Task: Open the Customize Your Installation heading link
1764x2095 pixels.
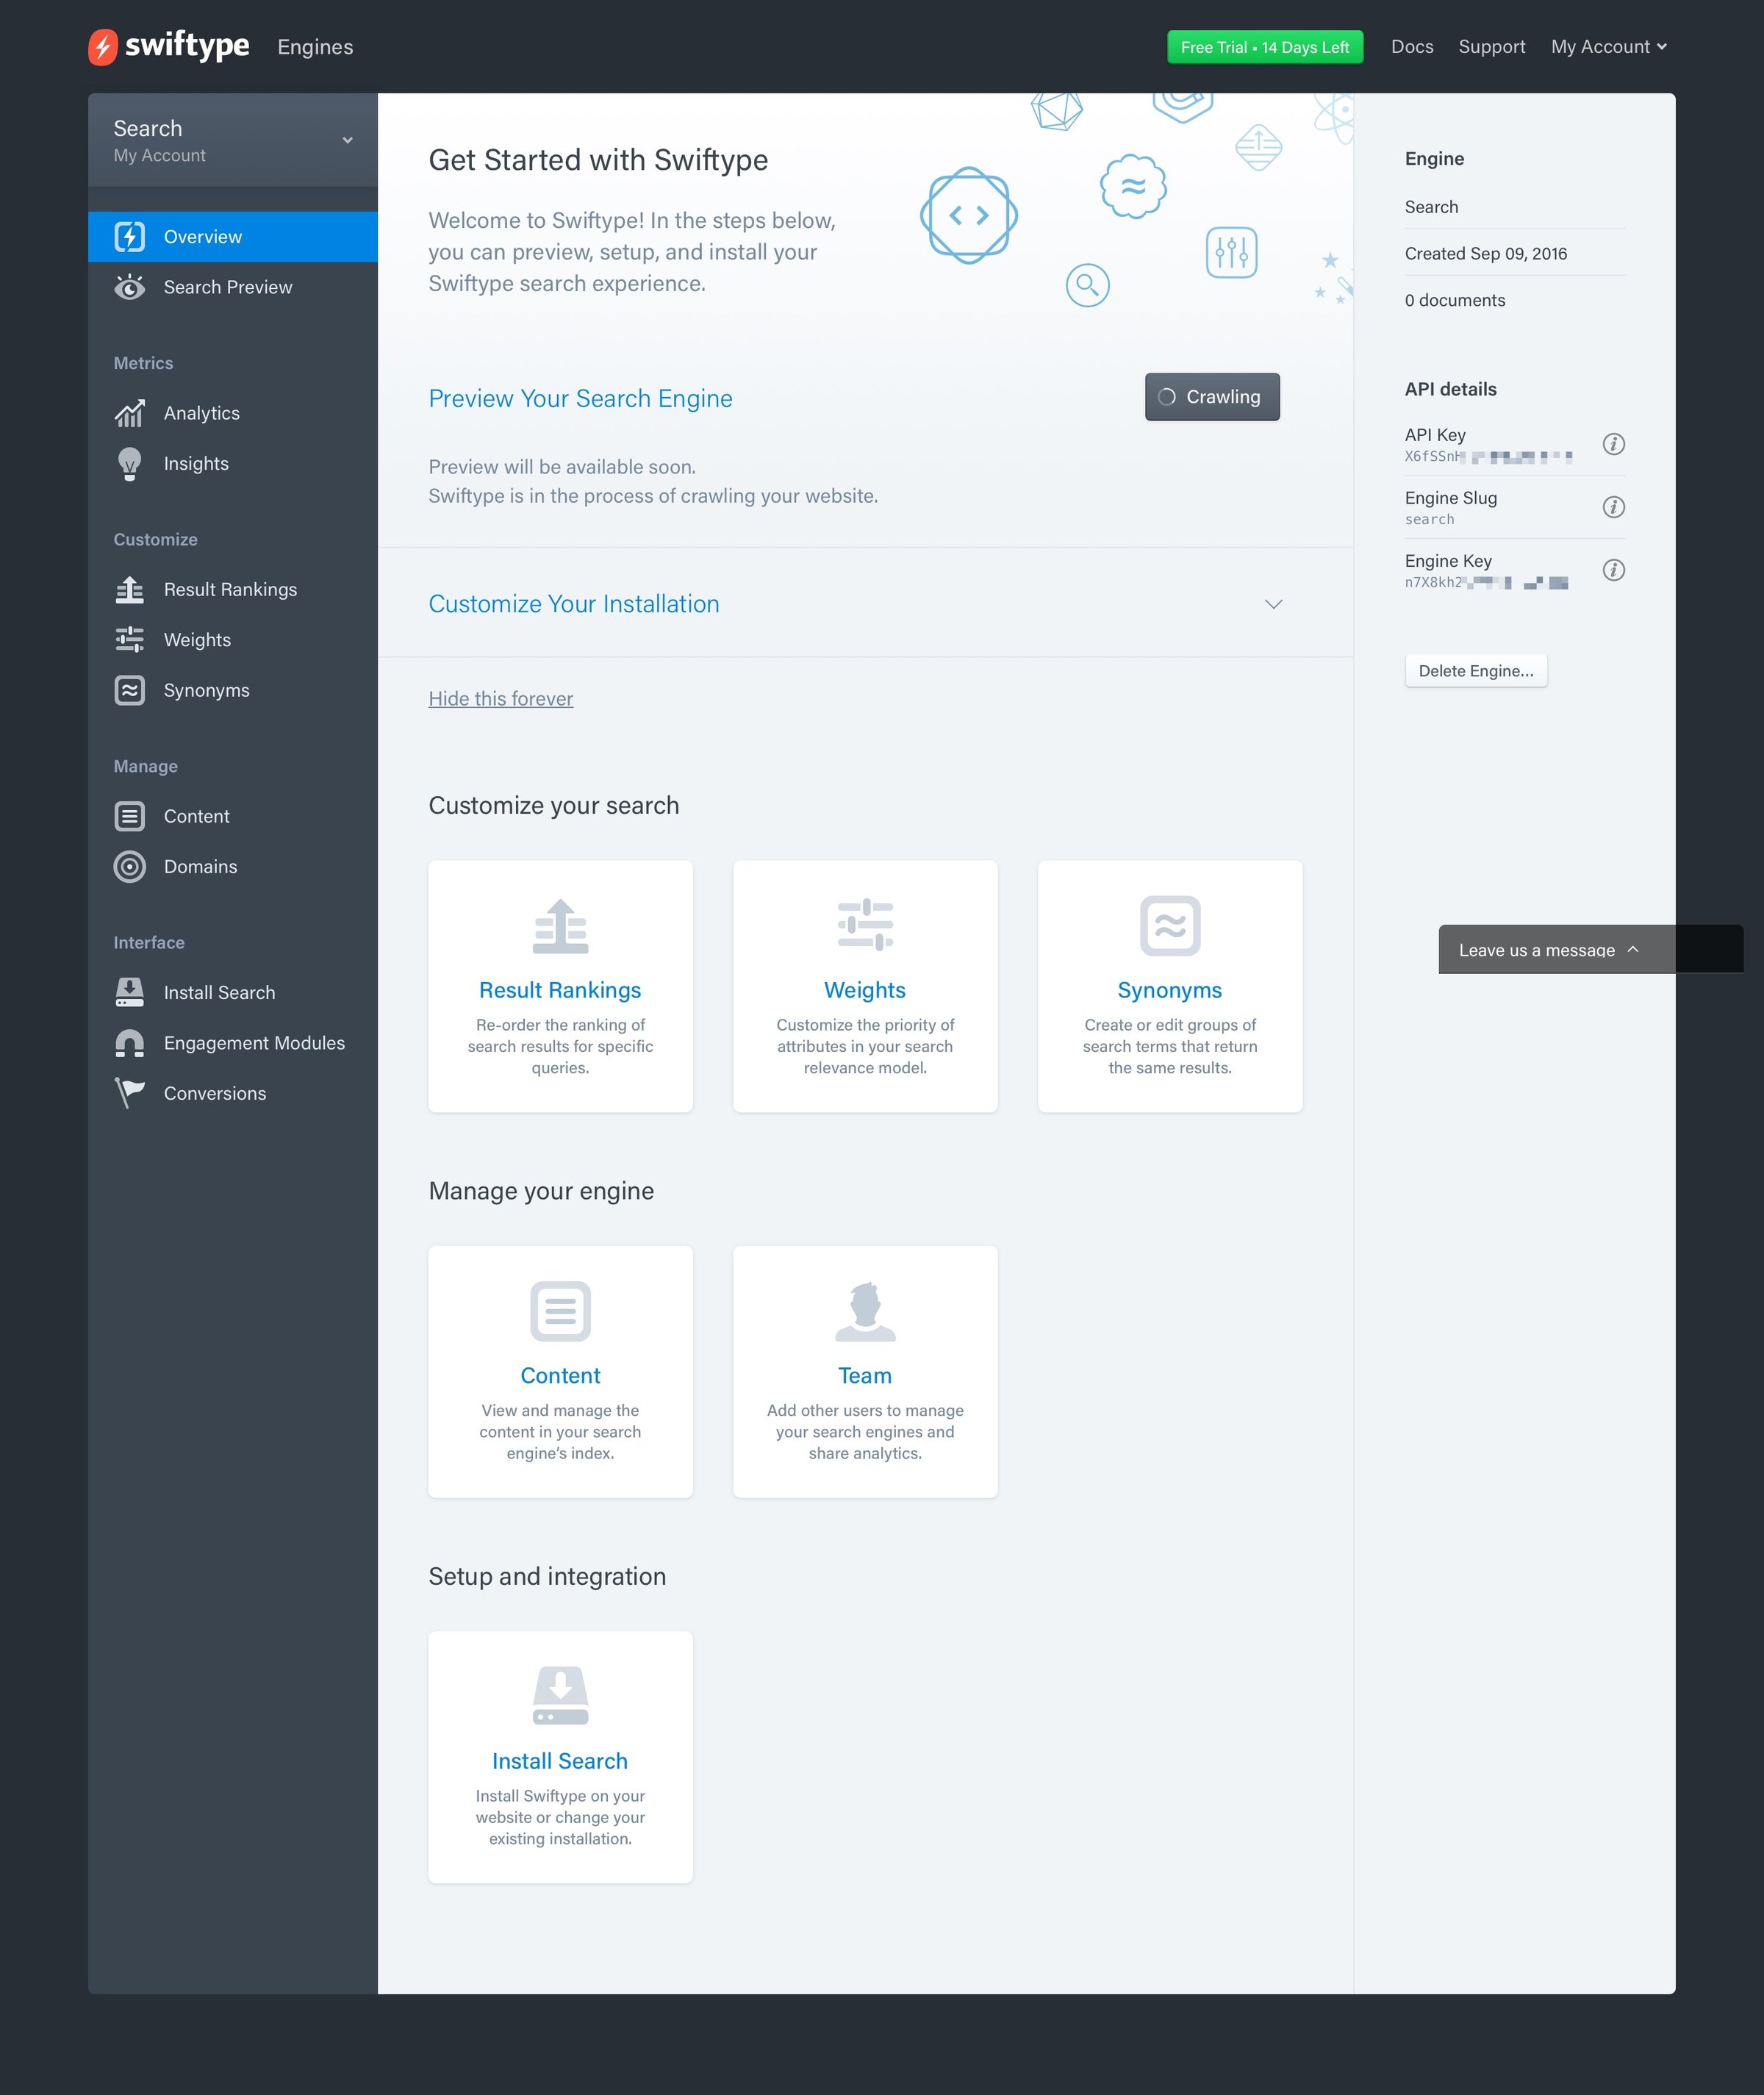Action: [x=574, y=604]
